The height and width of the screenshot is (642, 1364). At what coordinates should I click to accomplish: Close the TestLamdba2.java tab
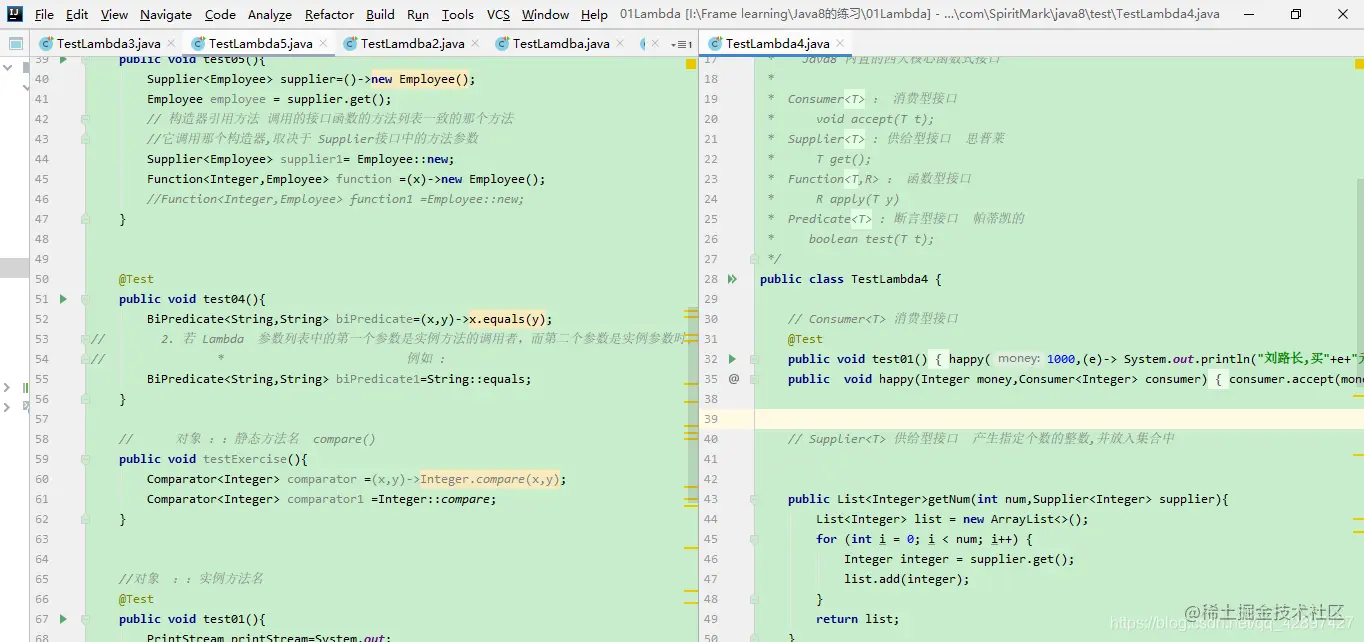(x=474, y=44)
